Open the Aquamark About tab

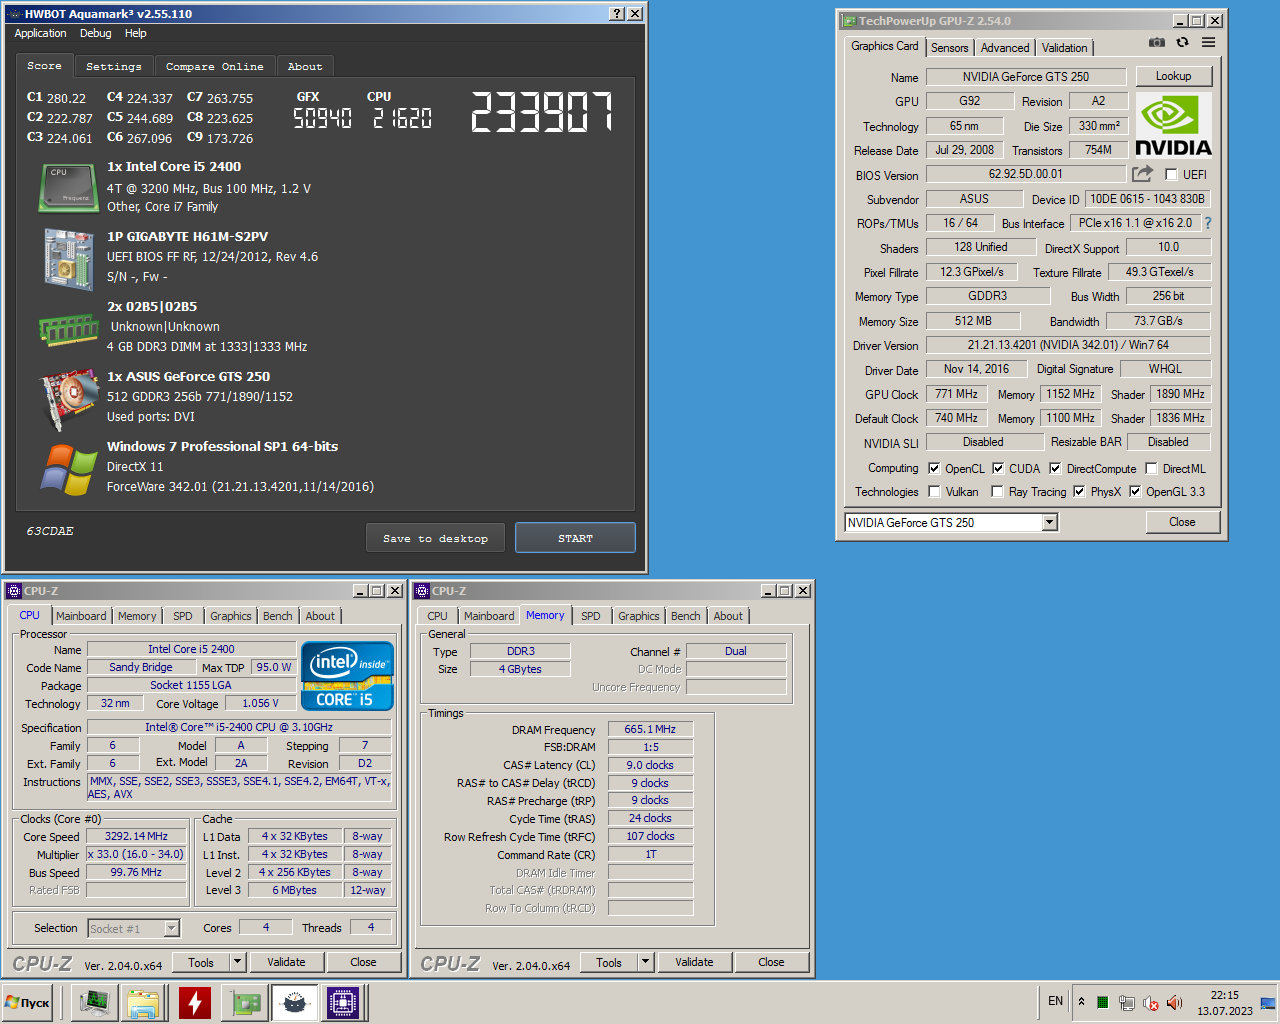click(305, 66)
